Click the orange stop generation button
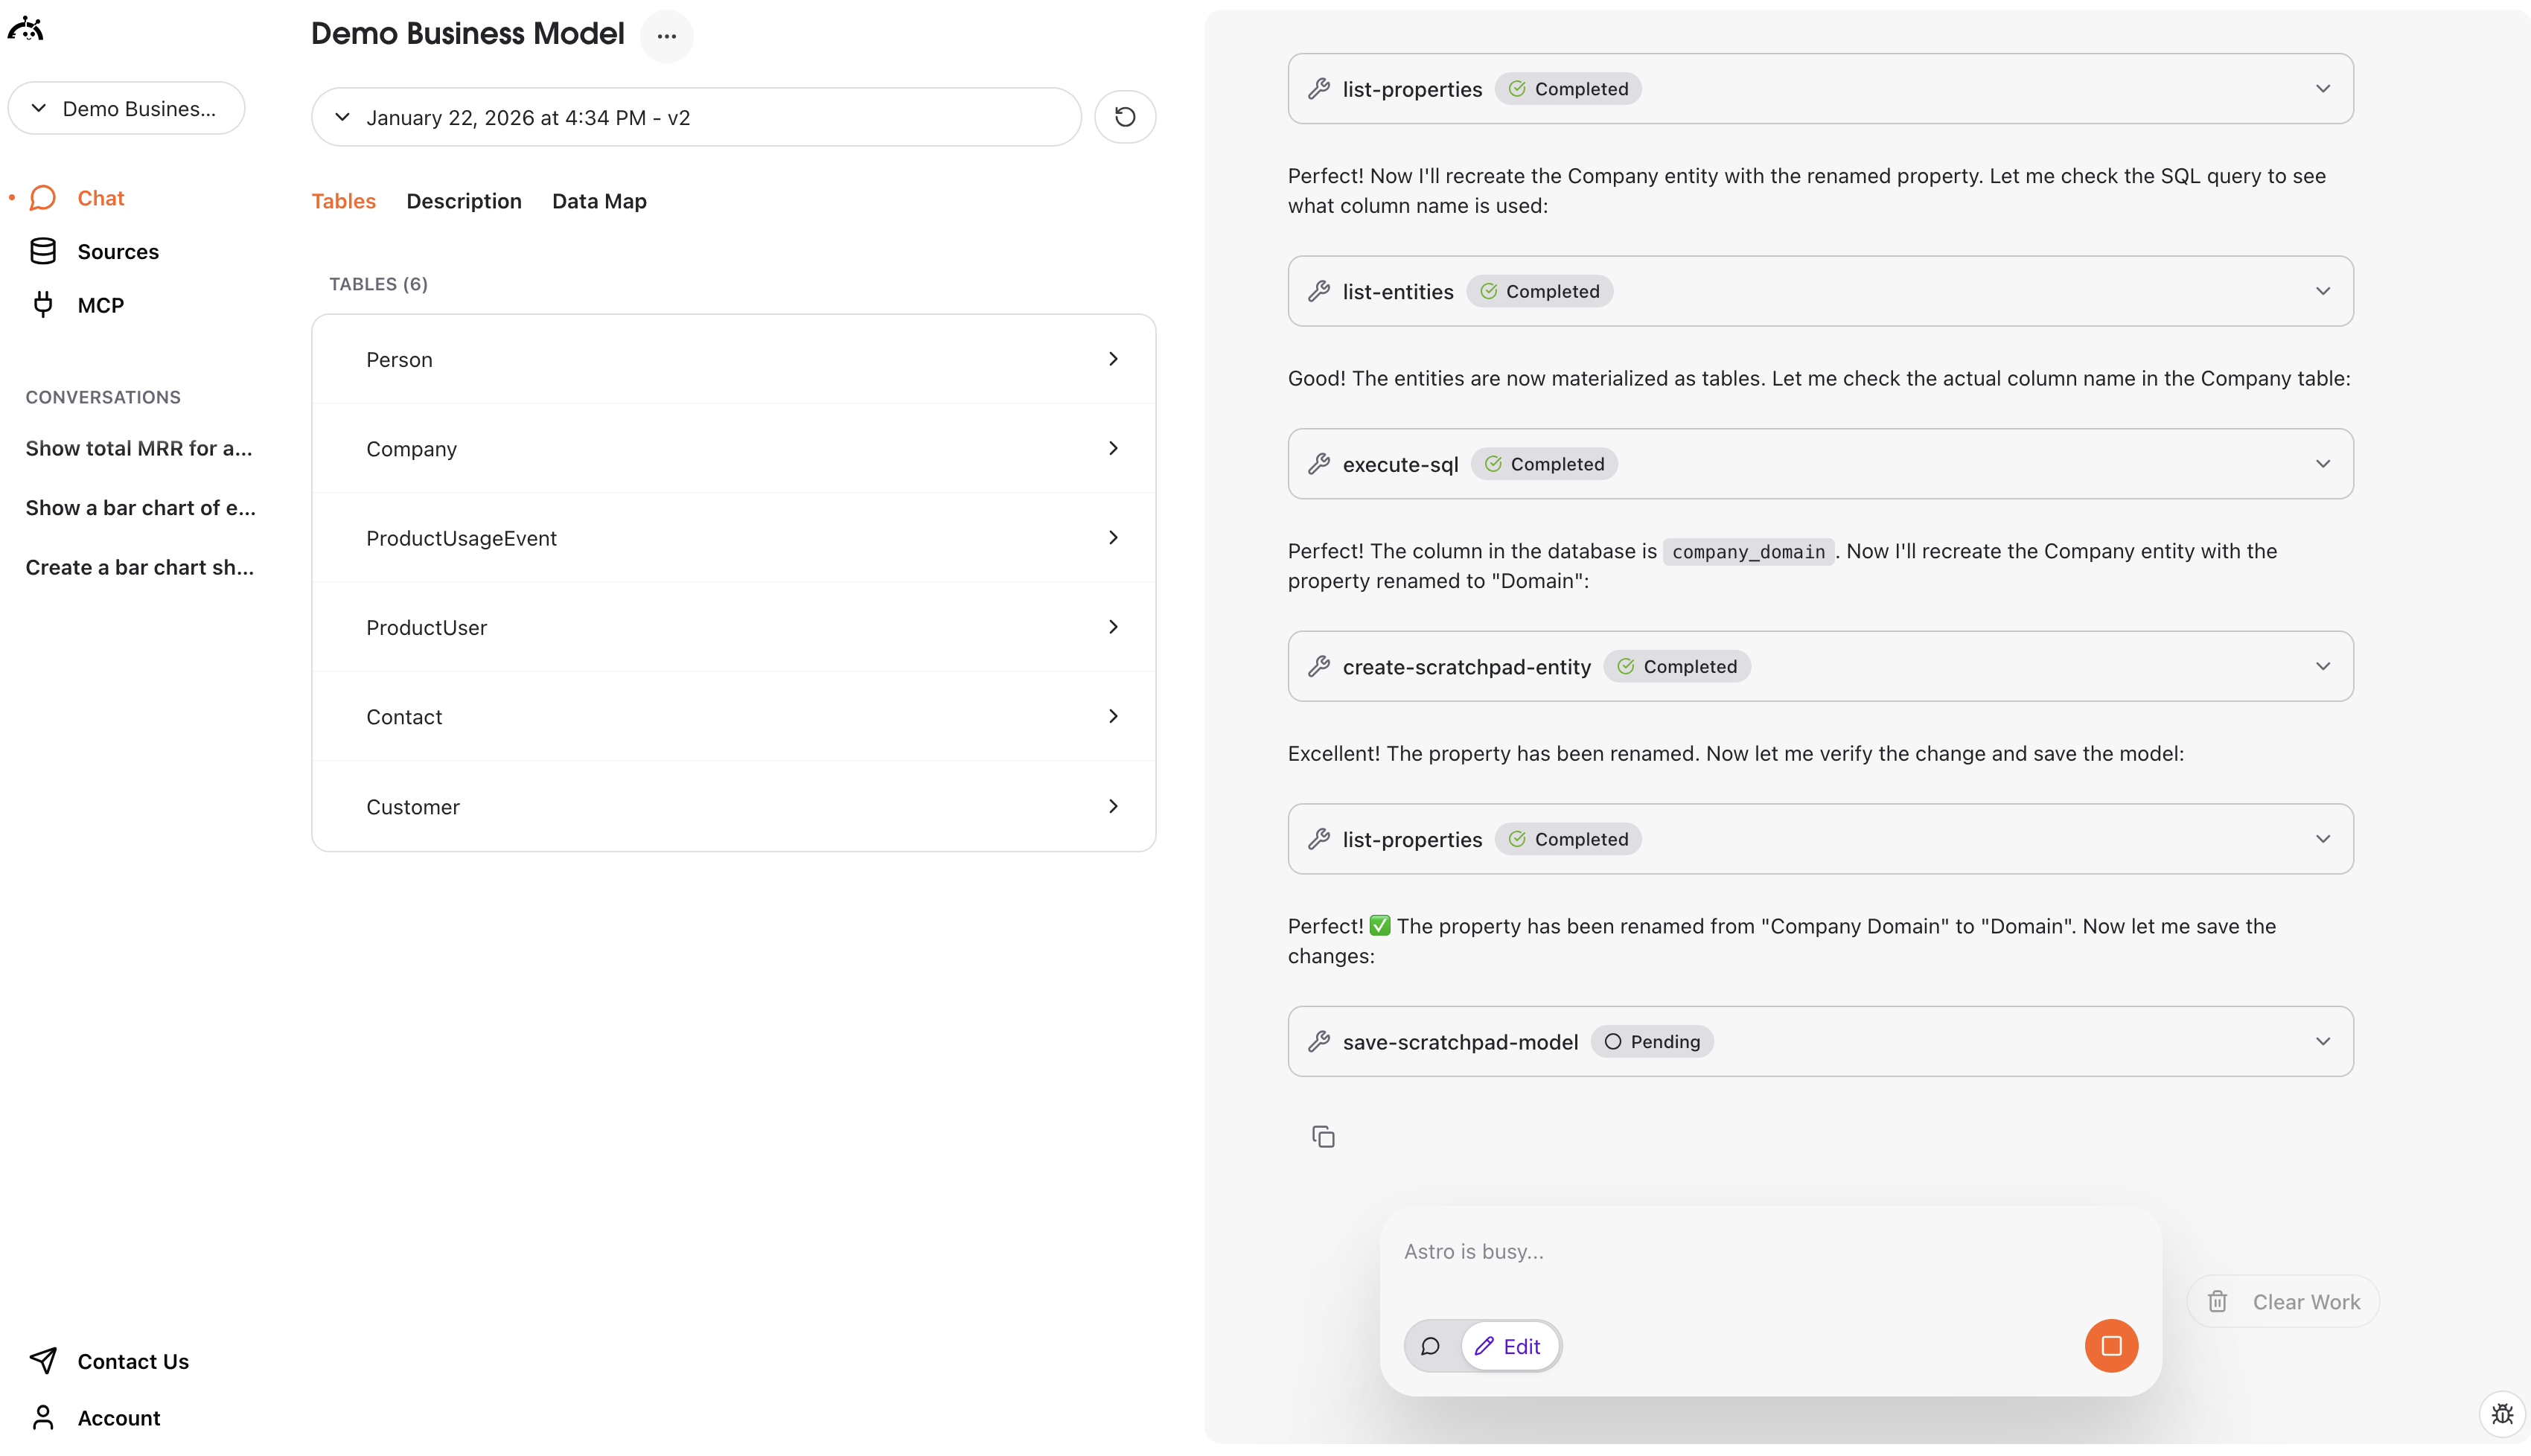 2111,1345
